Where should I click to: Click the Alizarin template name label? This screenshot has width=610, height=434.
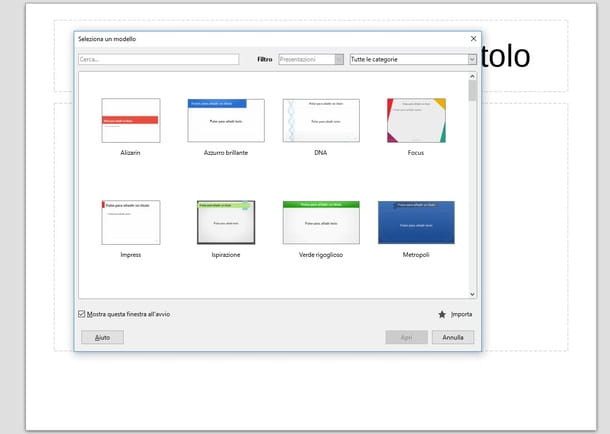tap(130, 153)
